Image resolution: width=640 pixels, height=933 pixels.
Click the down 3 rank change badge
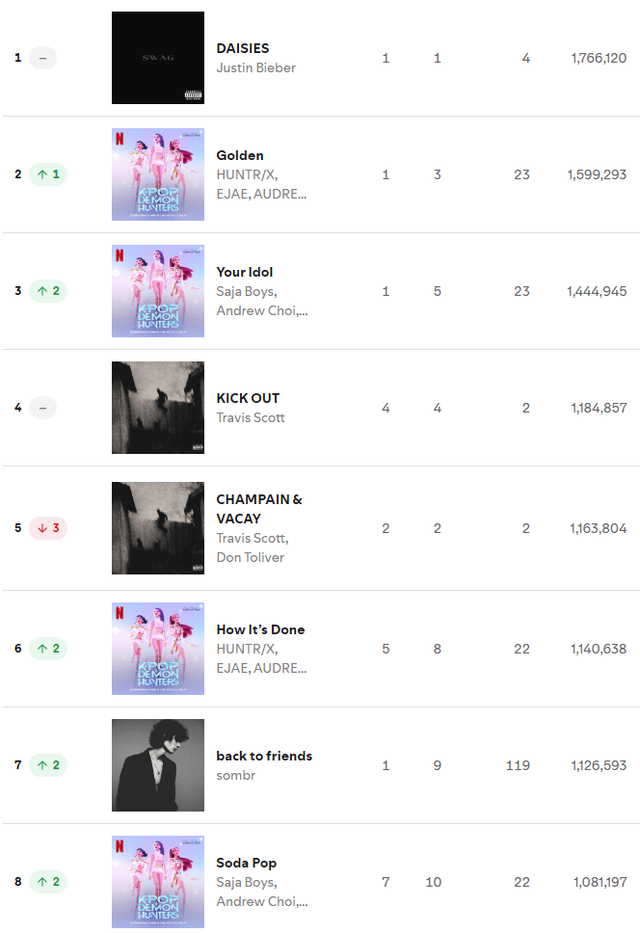[x=48, y=528]
